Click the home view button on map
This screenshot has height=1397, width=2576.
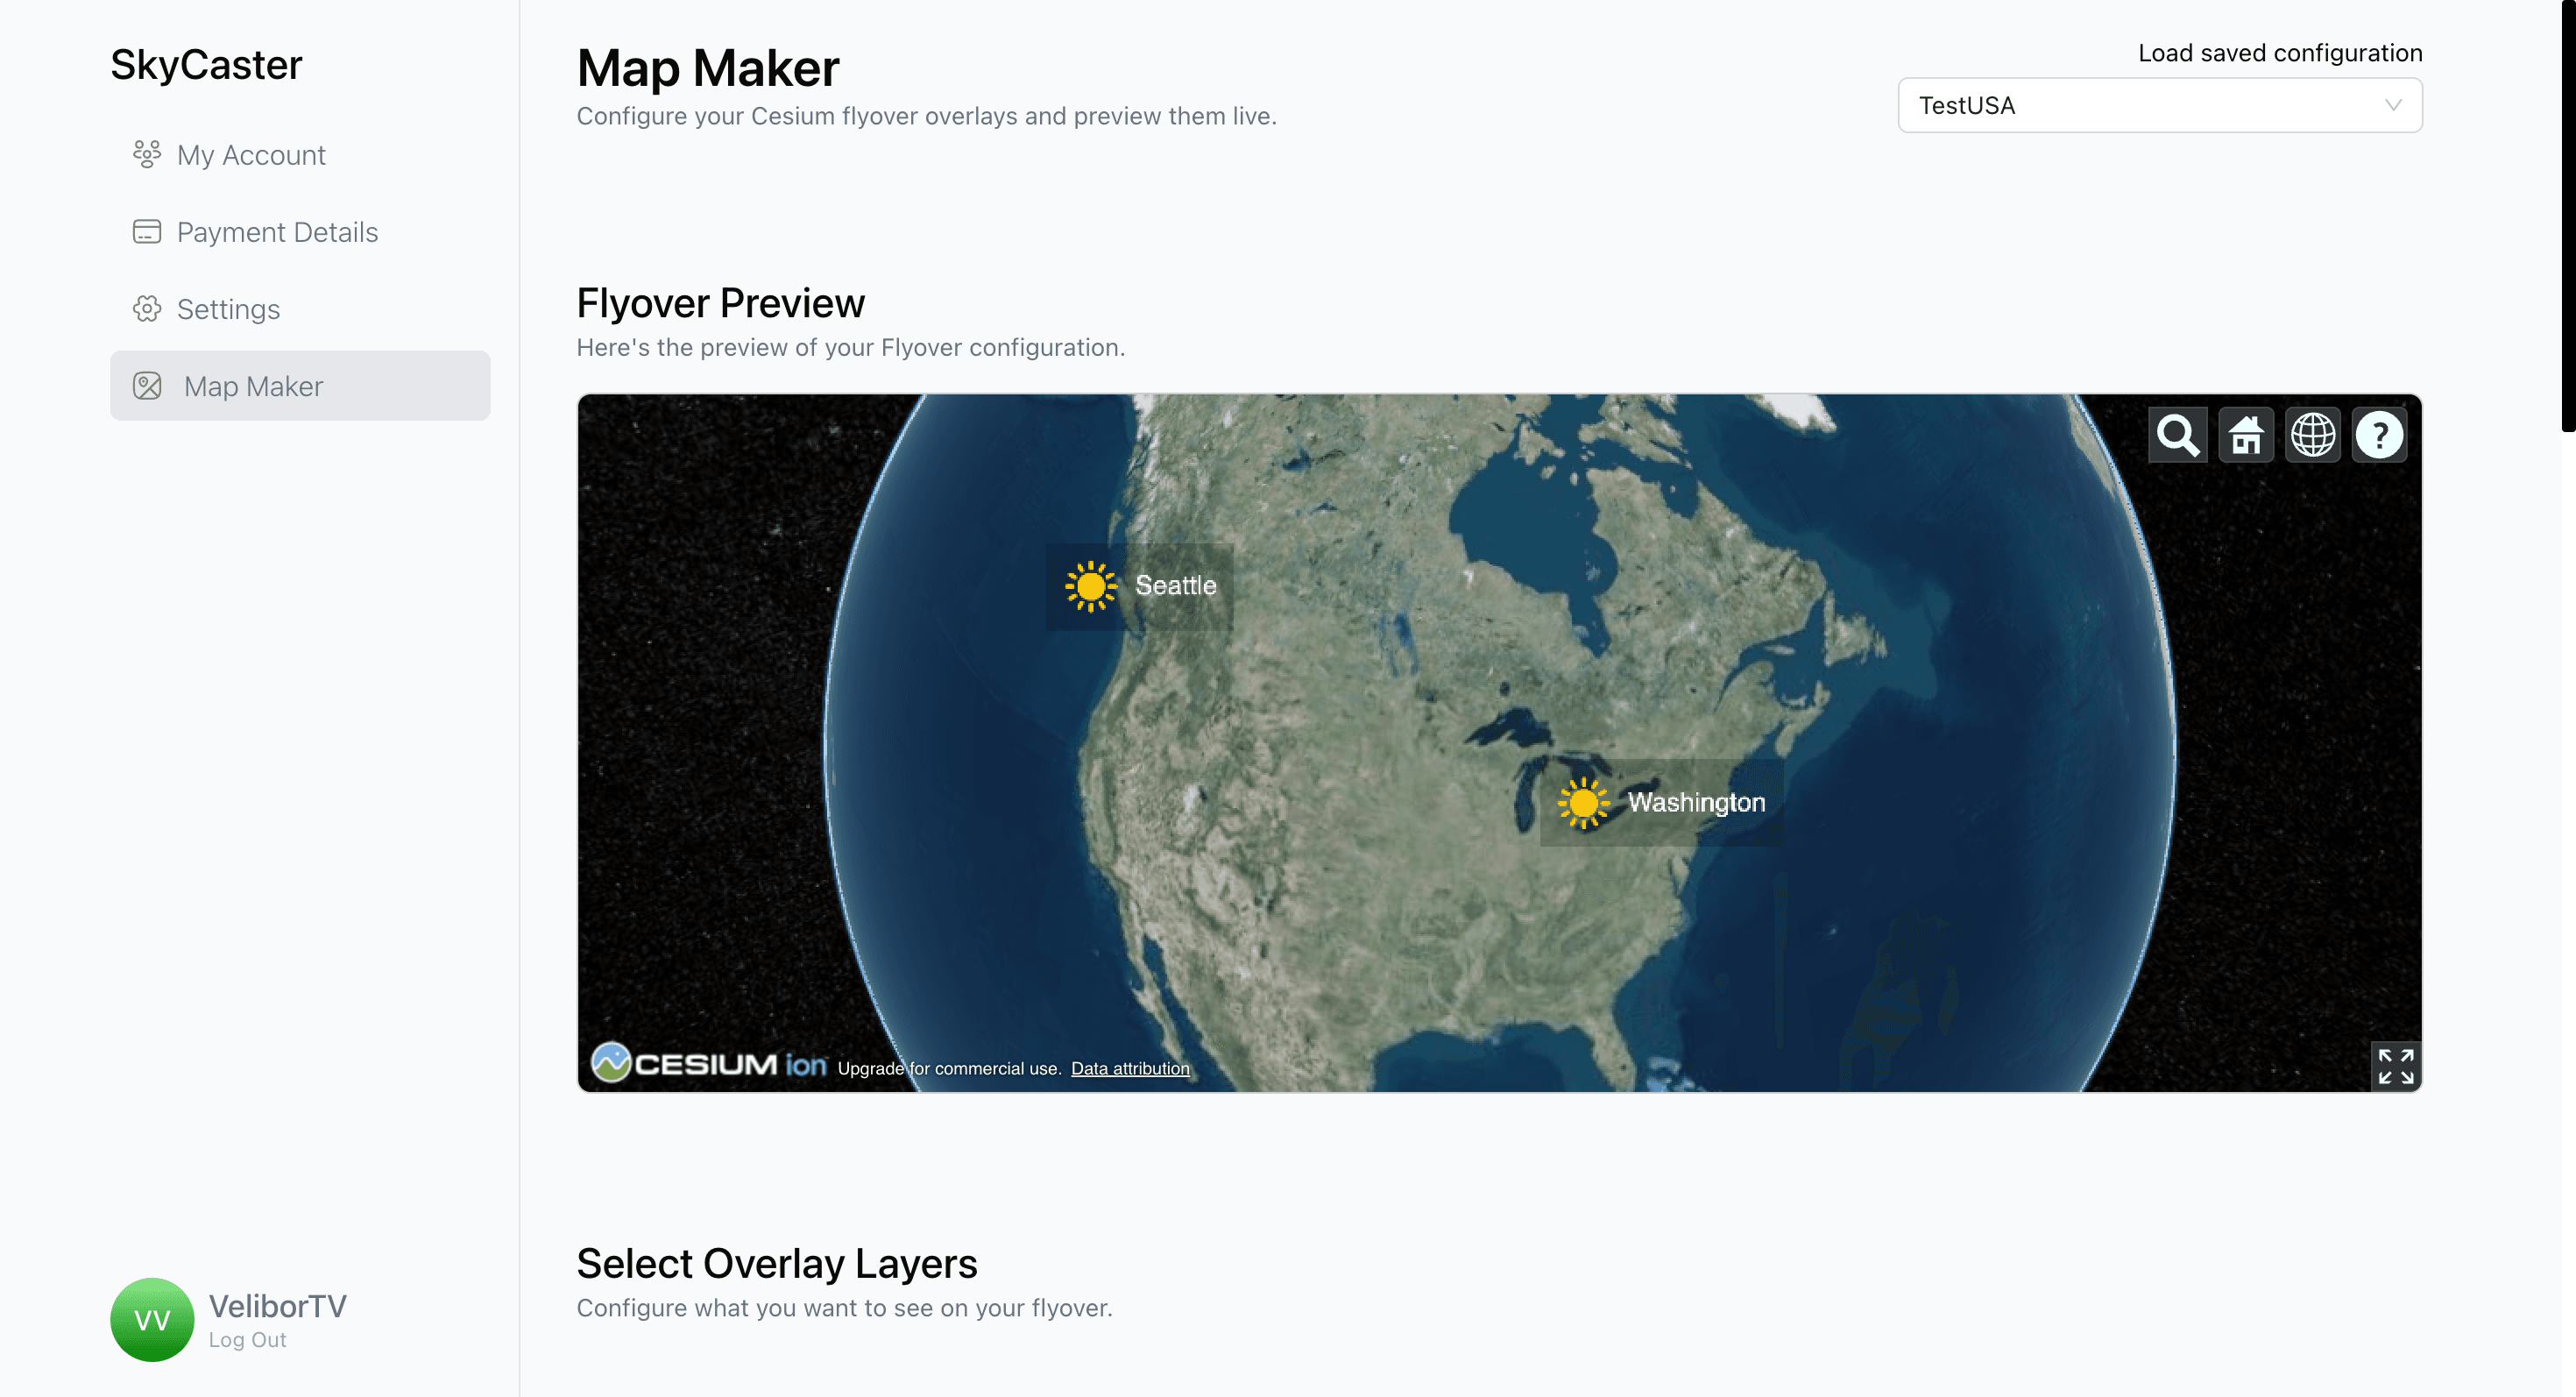click(x=2245, y=435)
